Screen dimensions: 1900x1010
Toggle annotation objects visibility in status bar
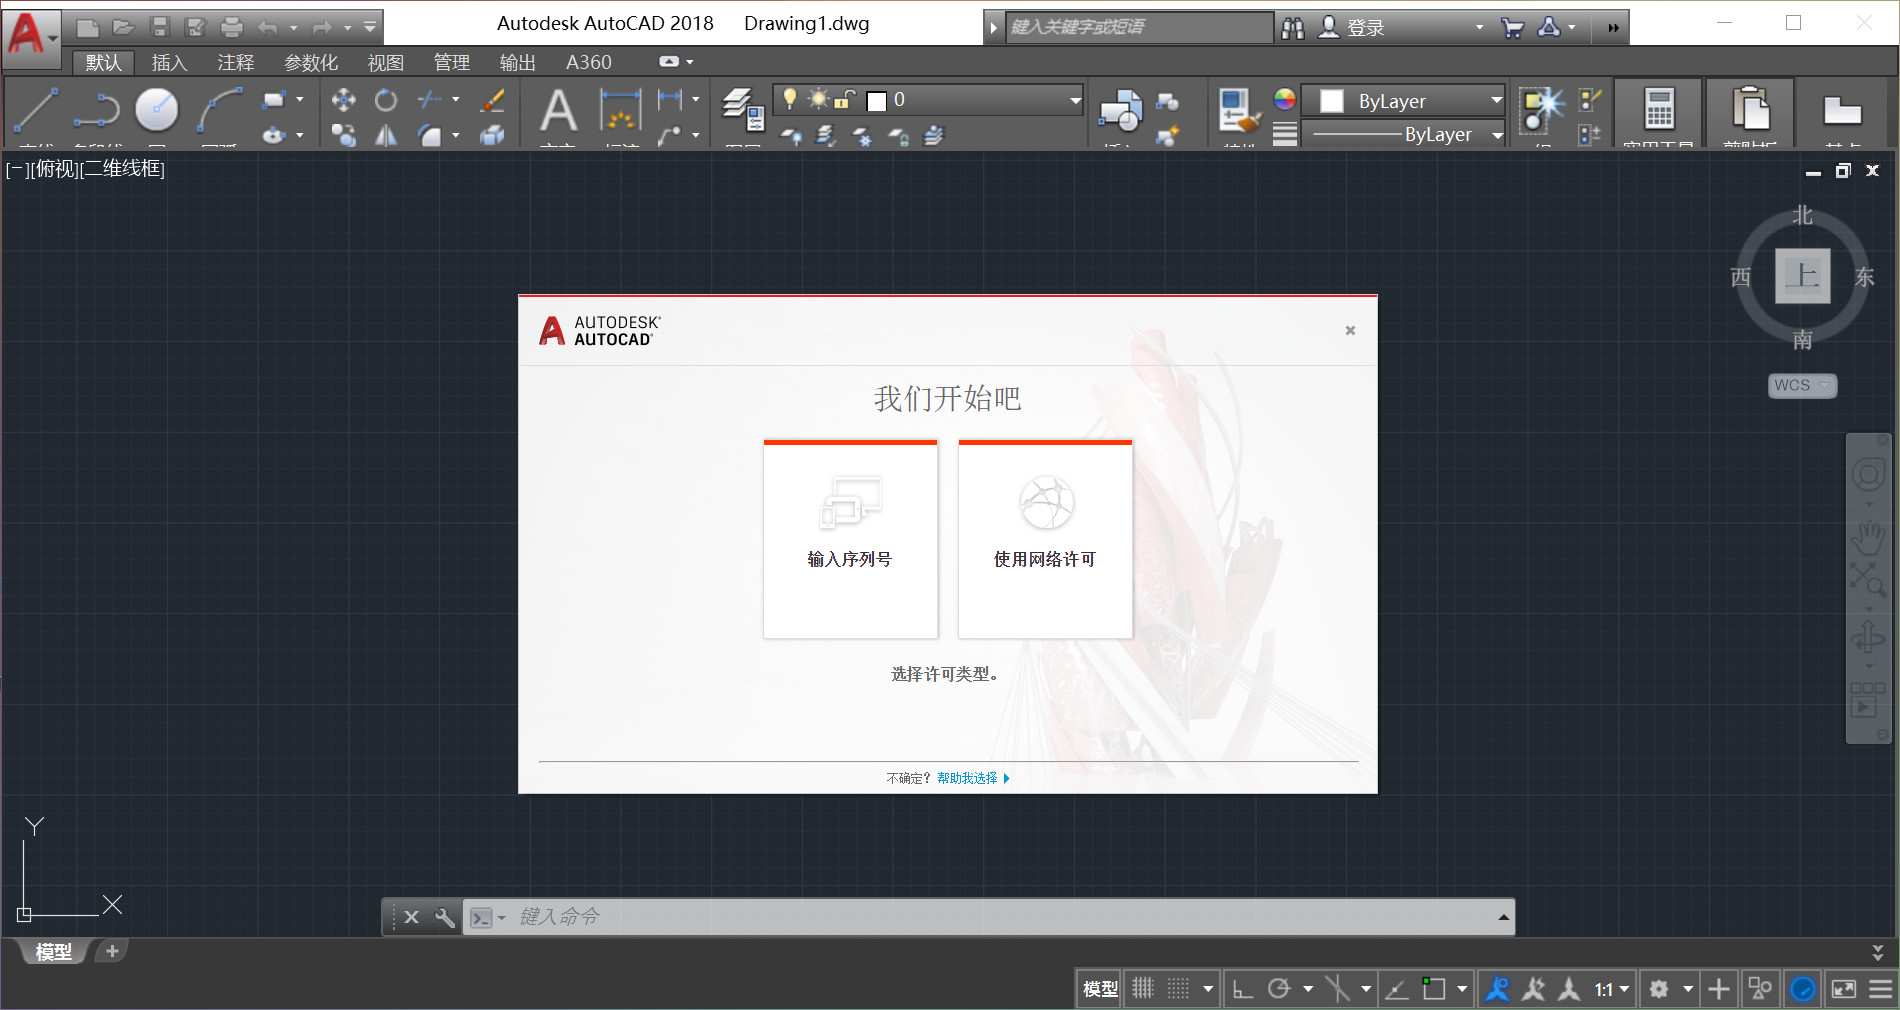tap(1497, 989)
